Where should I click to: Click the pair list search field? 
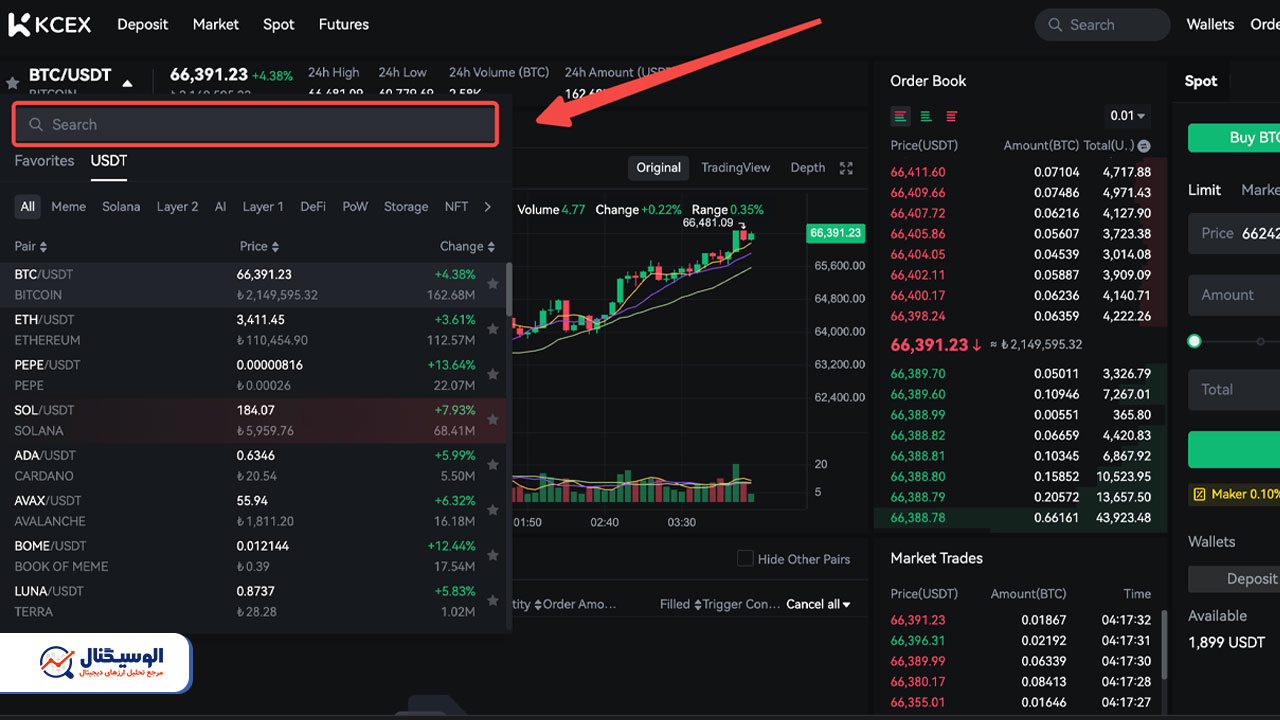(256, 125)
